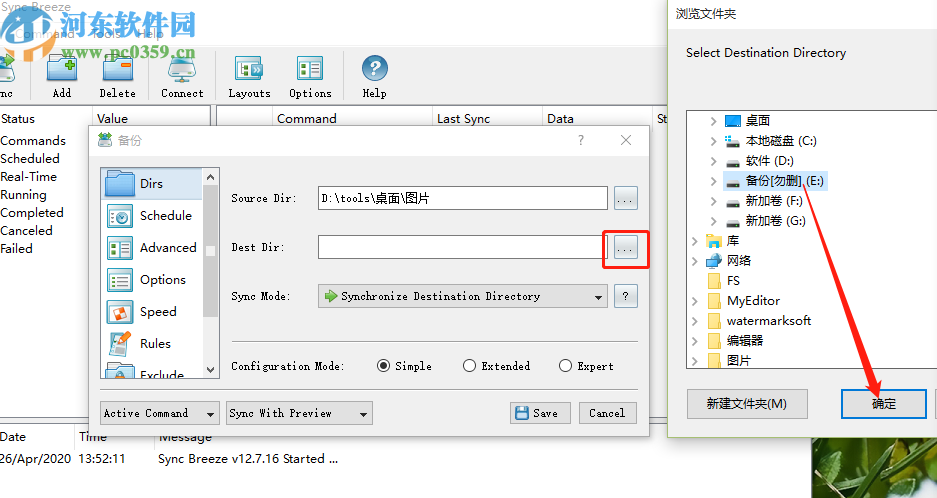Click the Canceled status row

click(x=26, y=231)
